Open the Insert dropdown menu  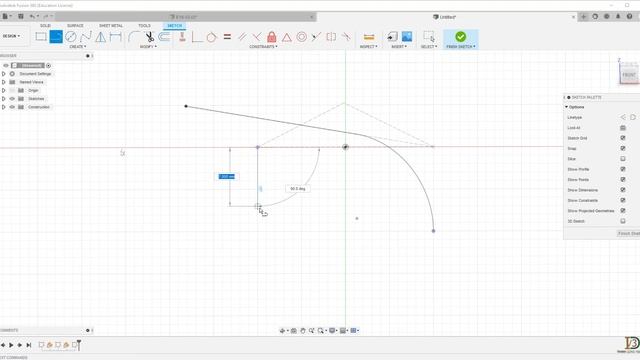399,47
